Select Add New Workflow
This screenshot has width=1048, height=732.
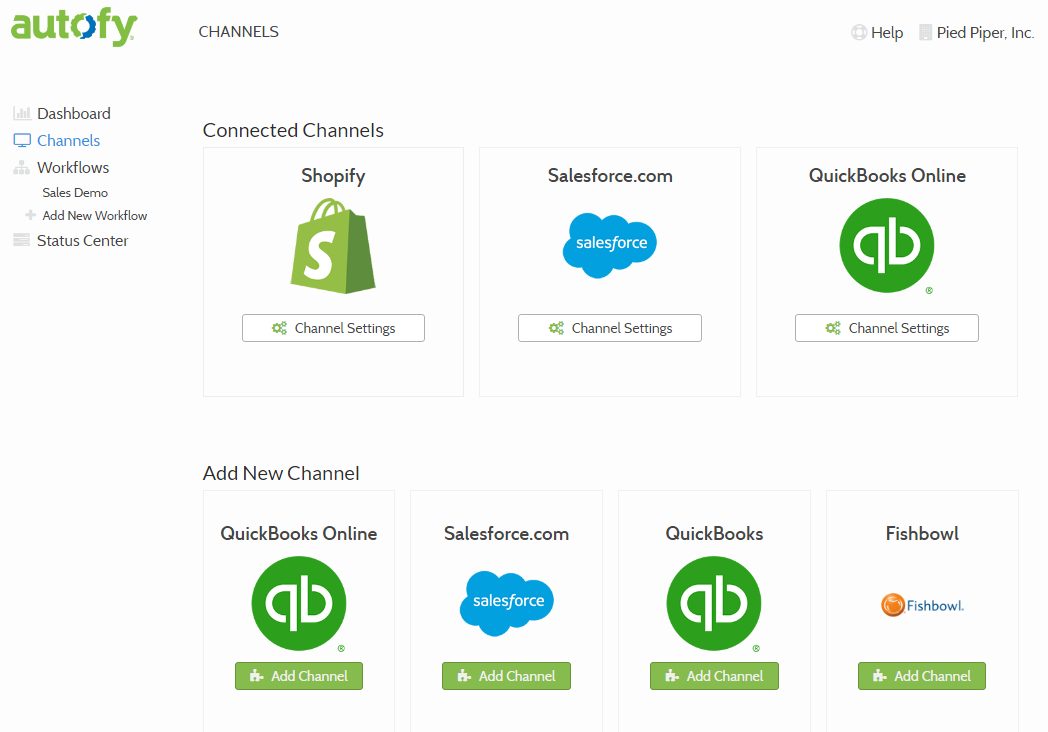(94, 215)
